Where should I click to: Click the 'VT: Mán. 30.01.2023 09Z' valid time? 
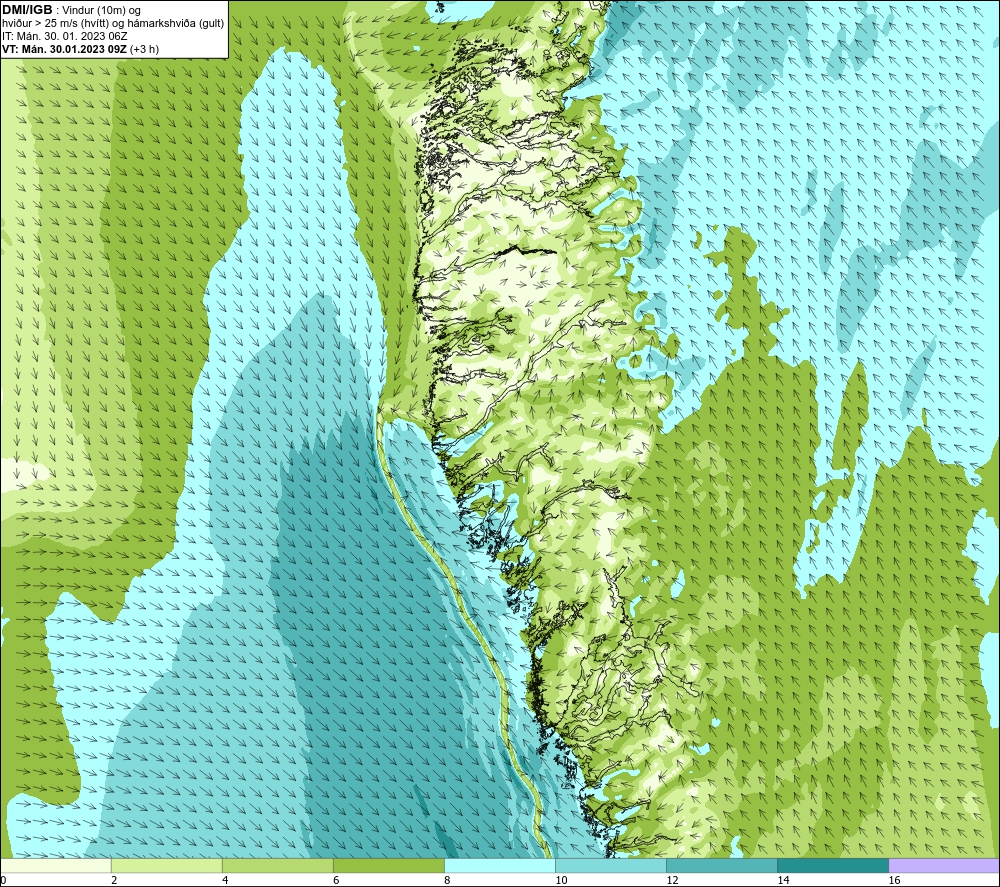point(64,49)
